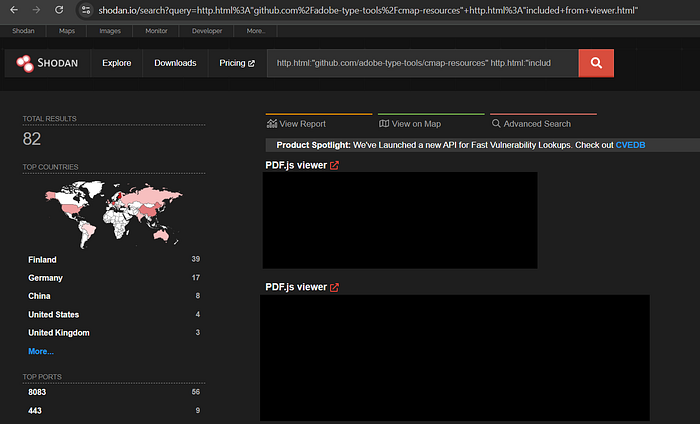Open first PDF.js viewer result title
700x424 pixels.
coord(296,165)
